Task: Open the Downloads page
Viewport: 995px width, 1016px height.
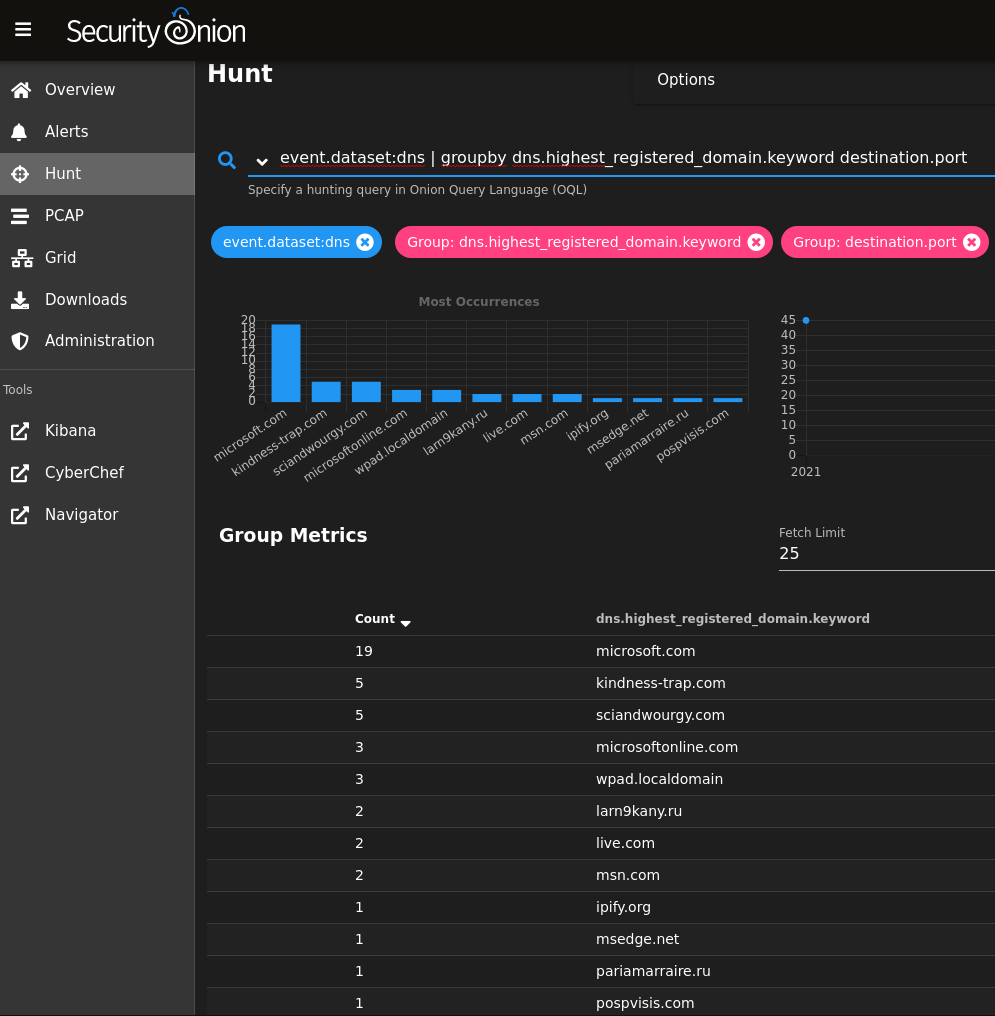Action: [x=97, y=300]
